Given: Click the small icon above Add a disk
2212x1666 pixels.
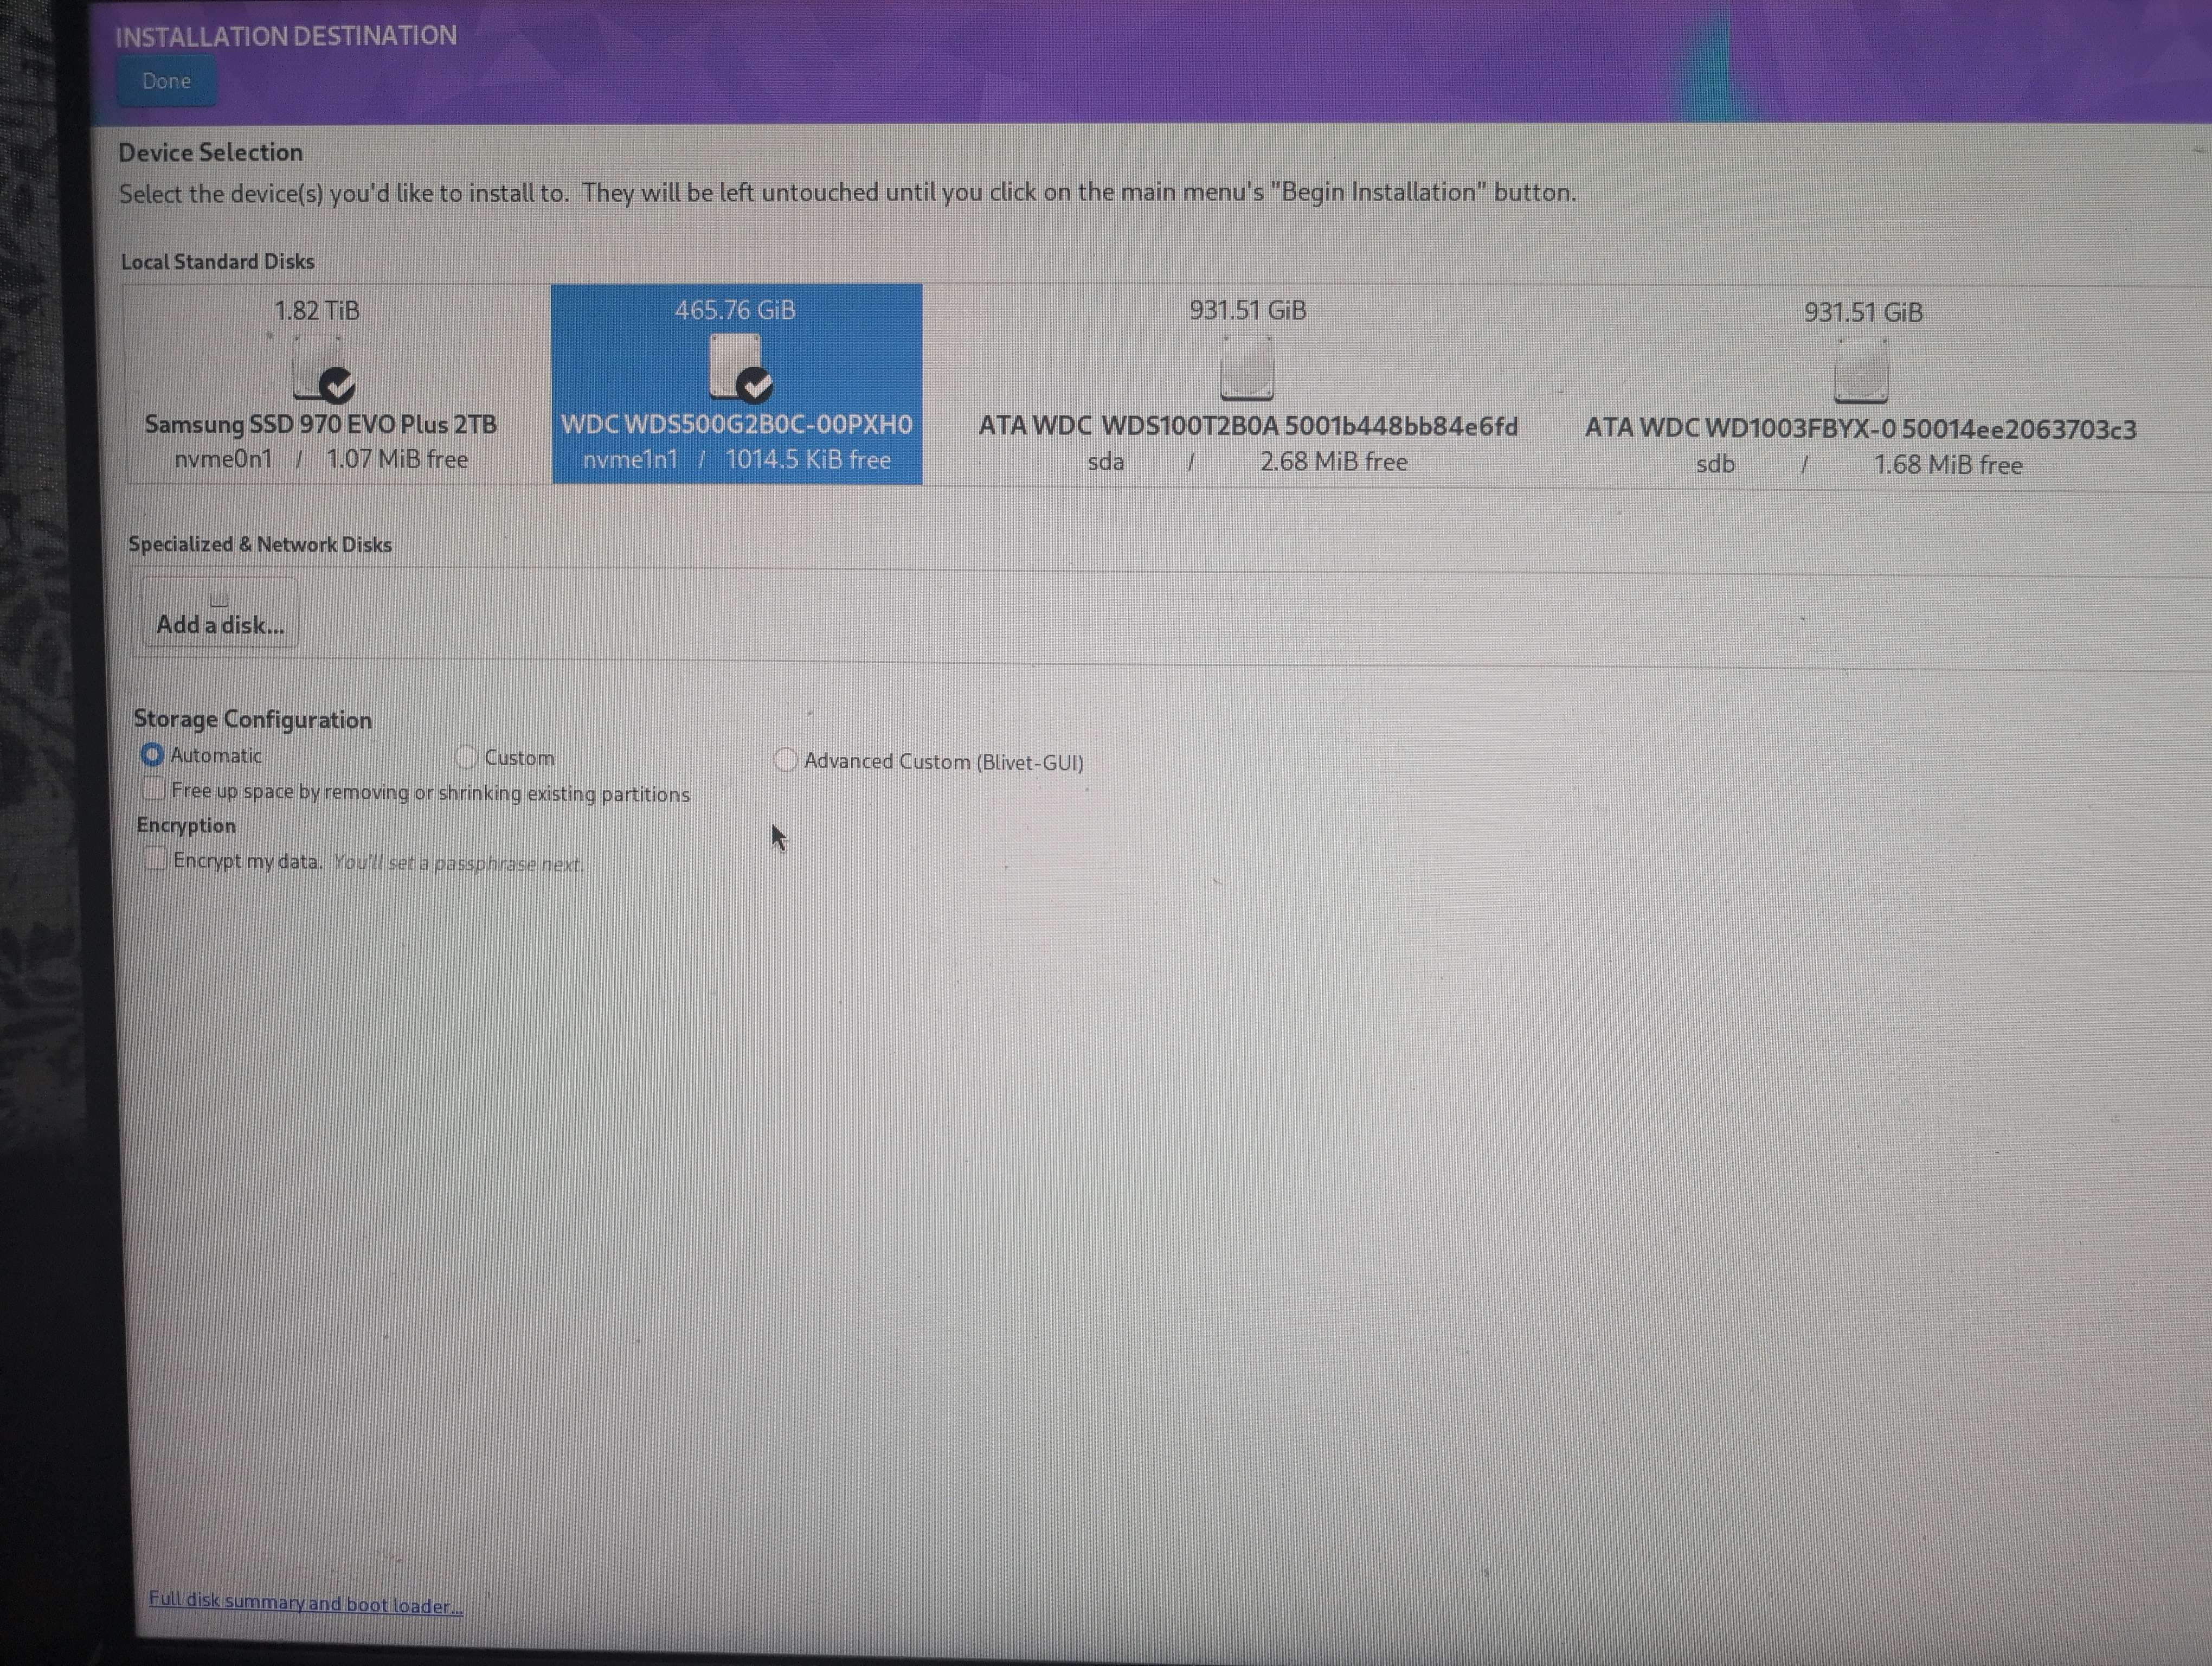Looking at the screenshot, I should pos(219,599).
